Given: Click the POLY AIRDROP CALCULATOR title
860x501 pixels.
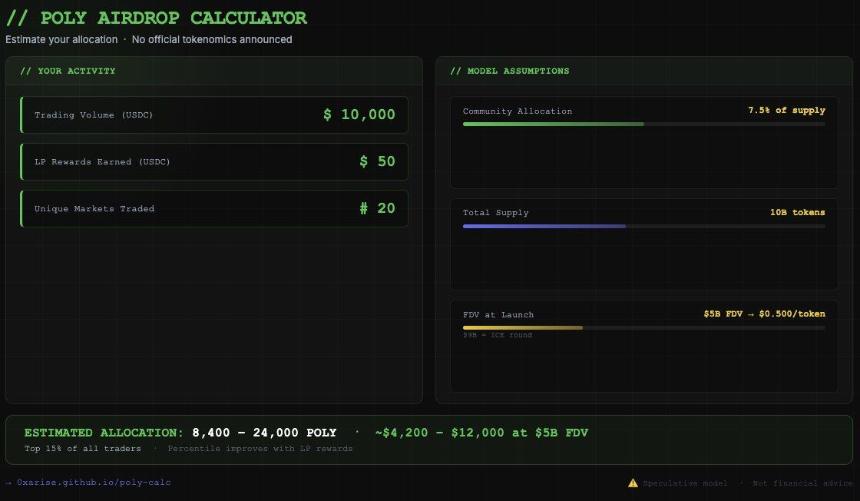Looking at the screenshot, I should click(156, 18).
